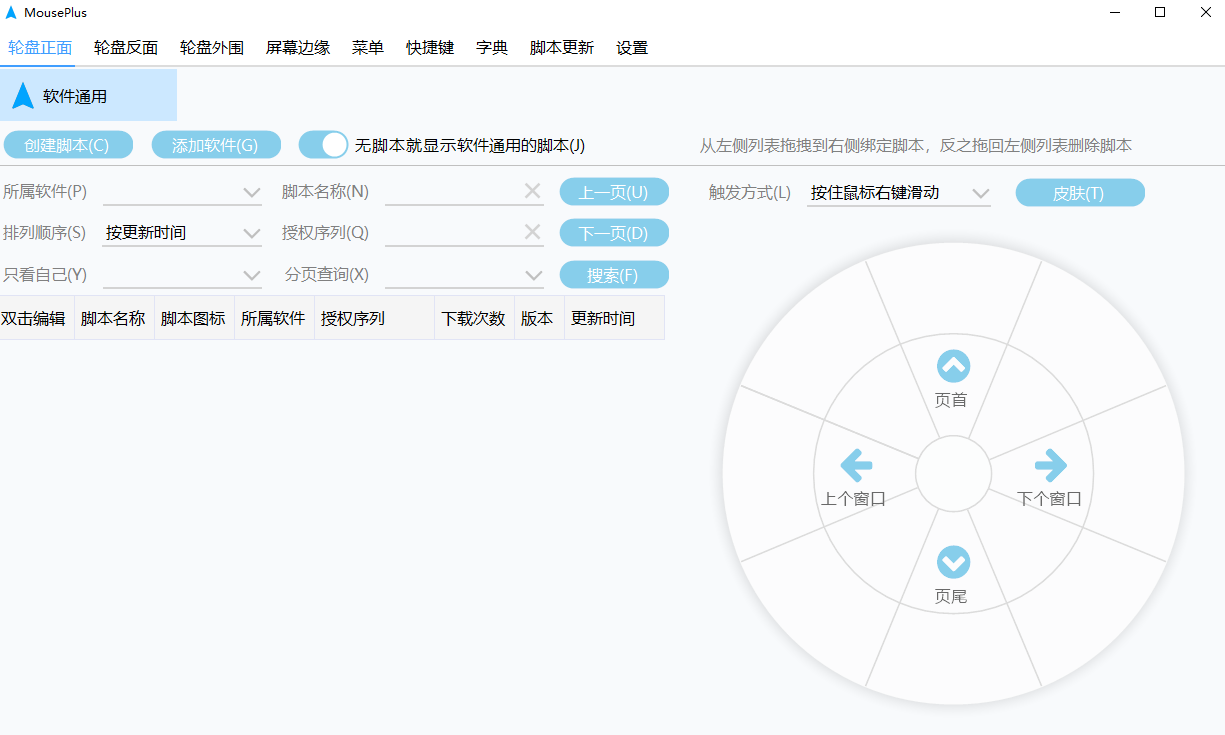Switch to the 设置 tab
This screenshot has height=735, width=1225.
(x=632, y=47)
